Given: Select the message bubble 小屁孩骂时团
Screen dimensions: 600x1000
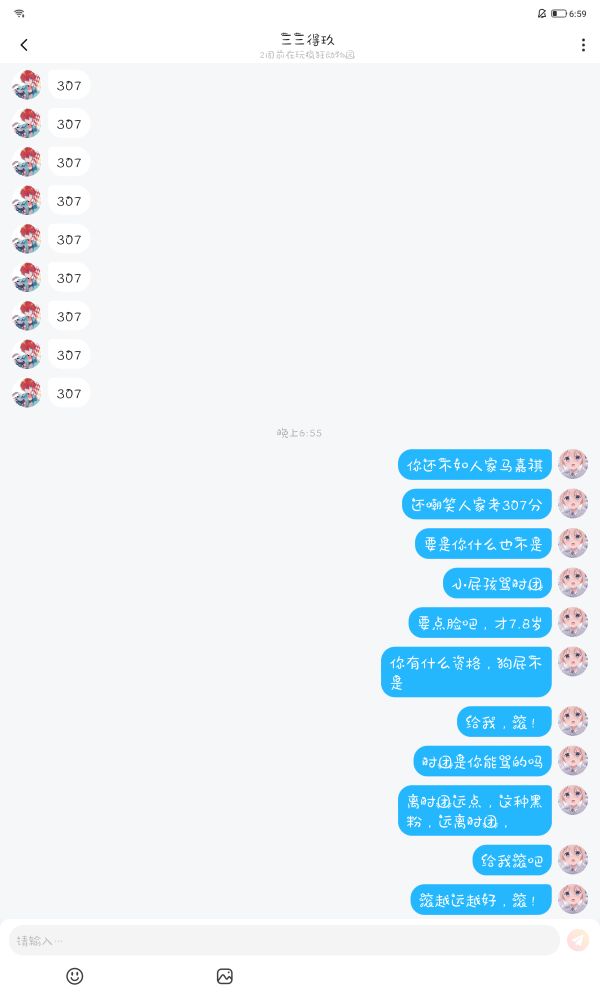Looking at the screenshot, I should (497, 583).
